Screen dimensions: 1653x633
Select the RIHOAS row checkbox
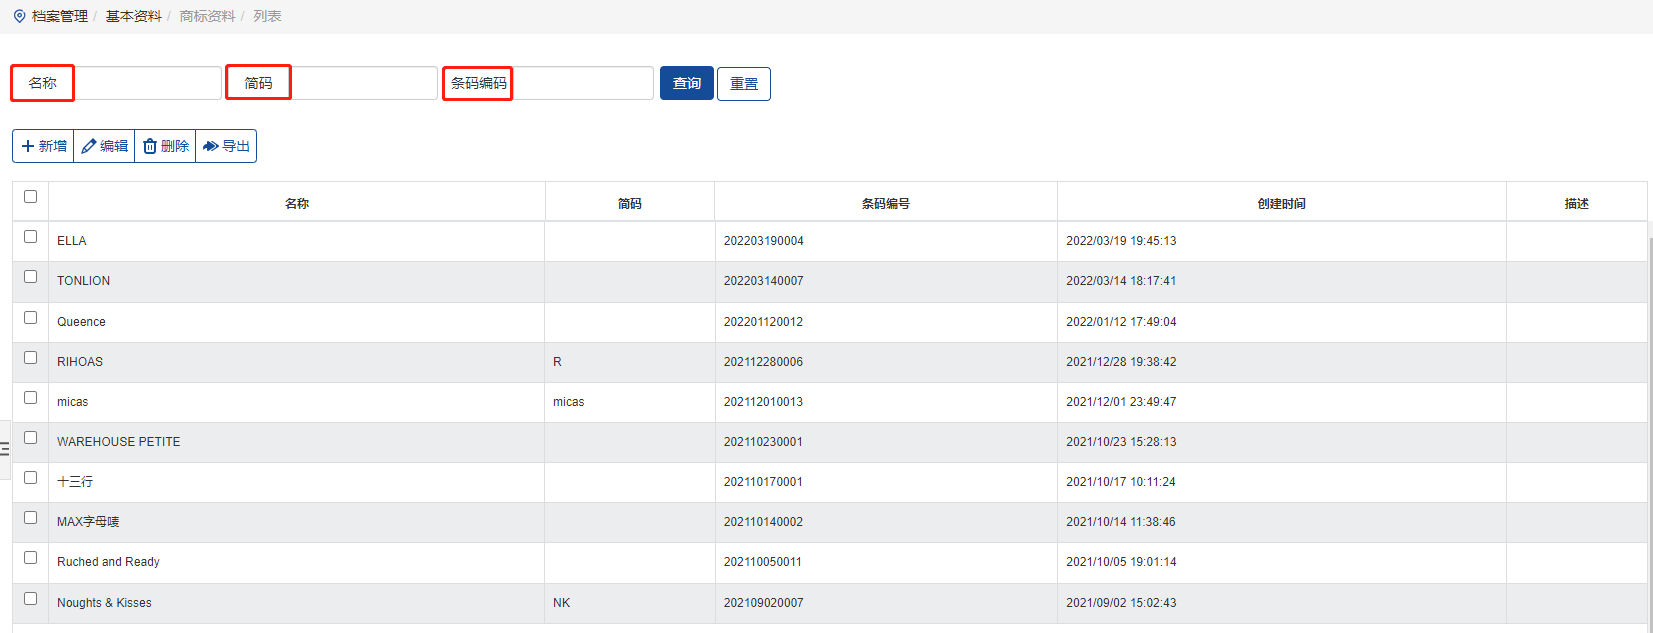click(30, 358)
